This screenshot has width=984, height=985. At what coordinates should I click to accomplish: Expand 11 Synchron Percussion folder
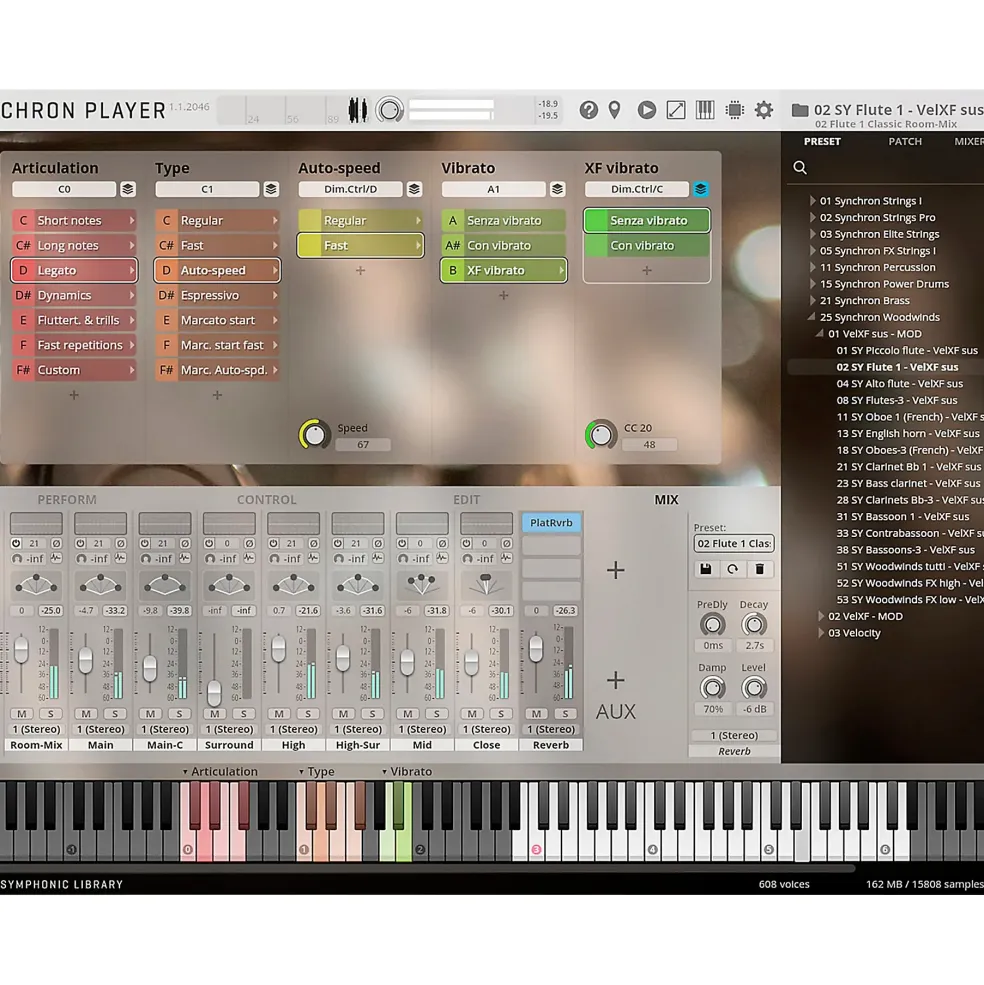812,267
